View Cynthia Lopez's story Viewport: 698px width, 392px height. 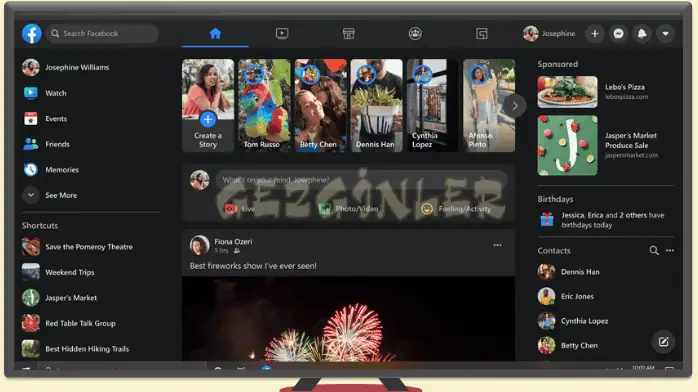click(433, 105)
